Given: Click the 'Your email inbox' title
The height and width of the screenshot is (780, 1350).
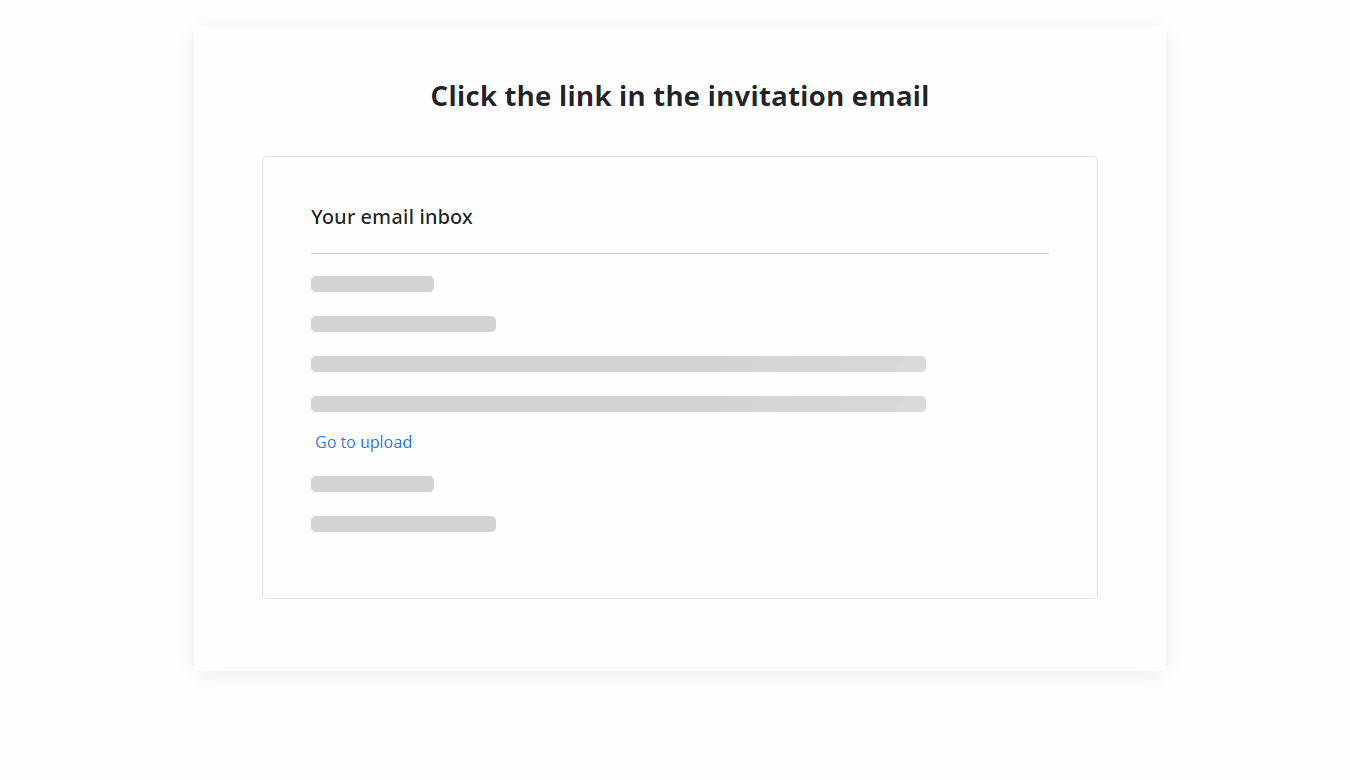Looking at the screenshot, I should [391, 217].
